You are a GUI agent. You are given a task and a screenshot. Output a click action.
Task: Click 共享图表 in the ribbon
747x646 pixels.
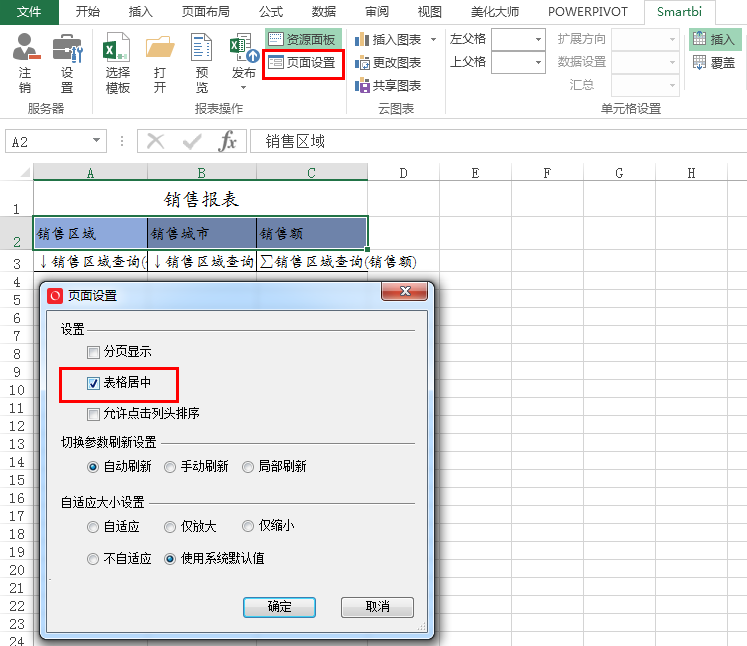coord(389,86)
